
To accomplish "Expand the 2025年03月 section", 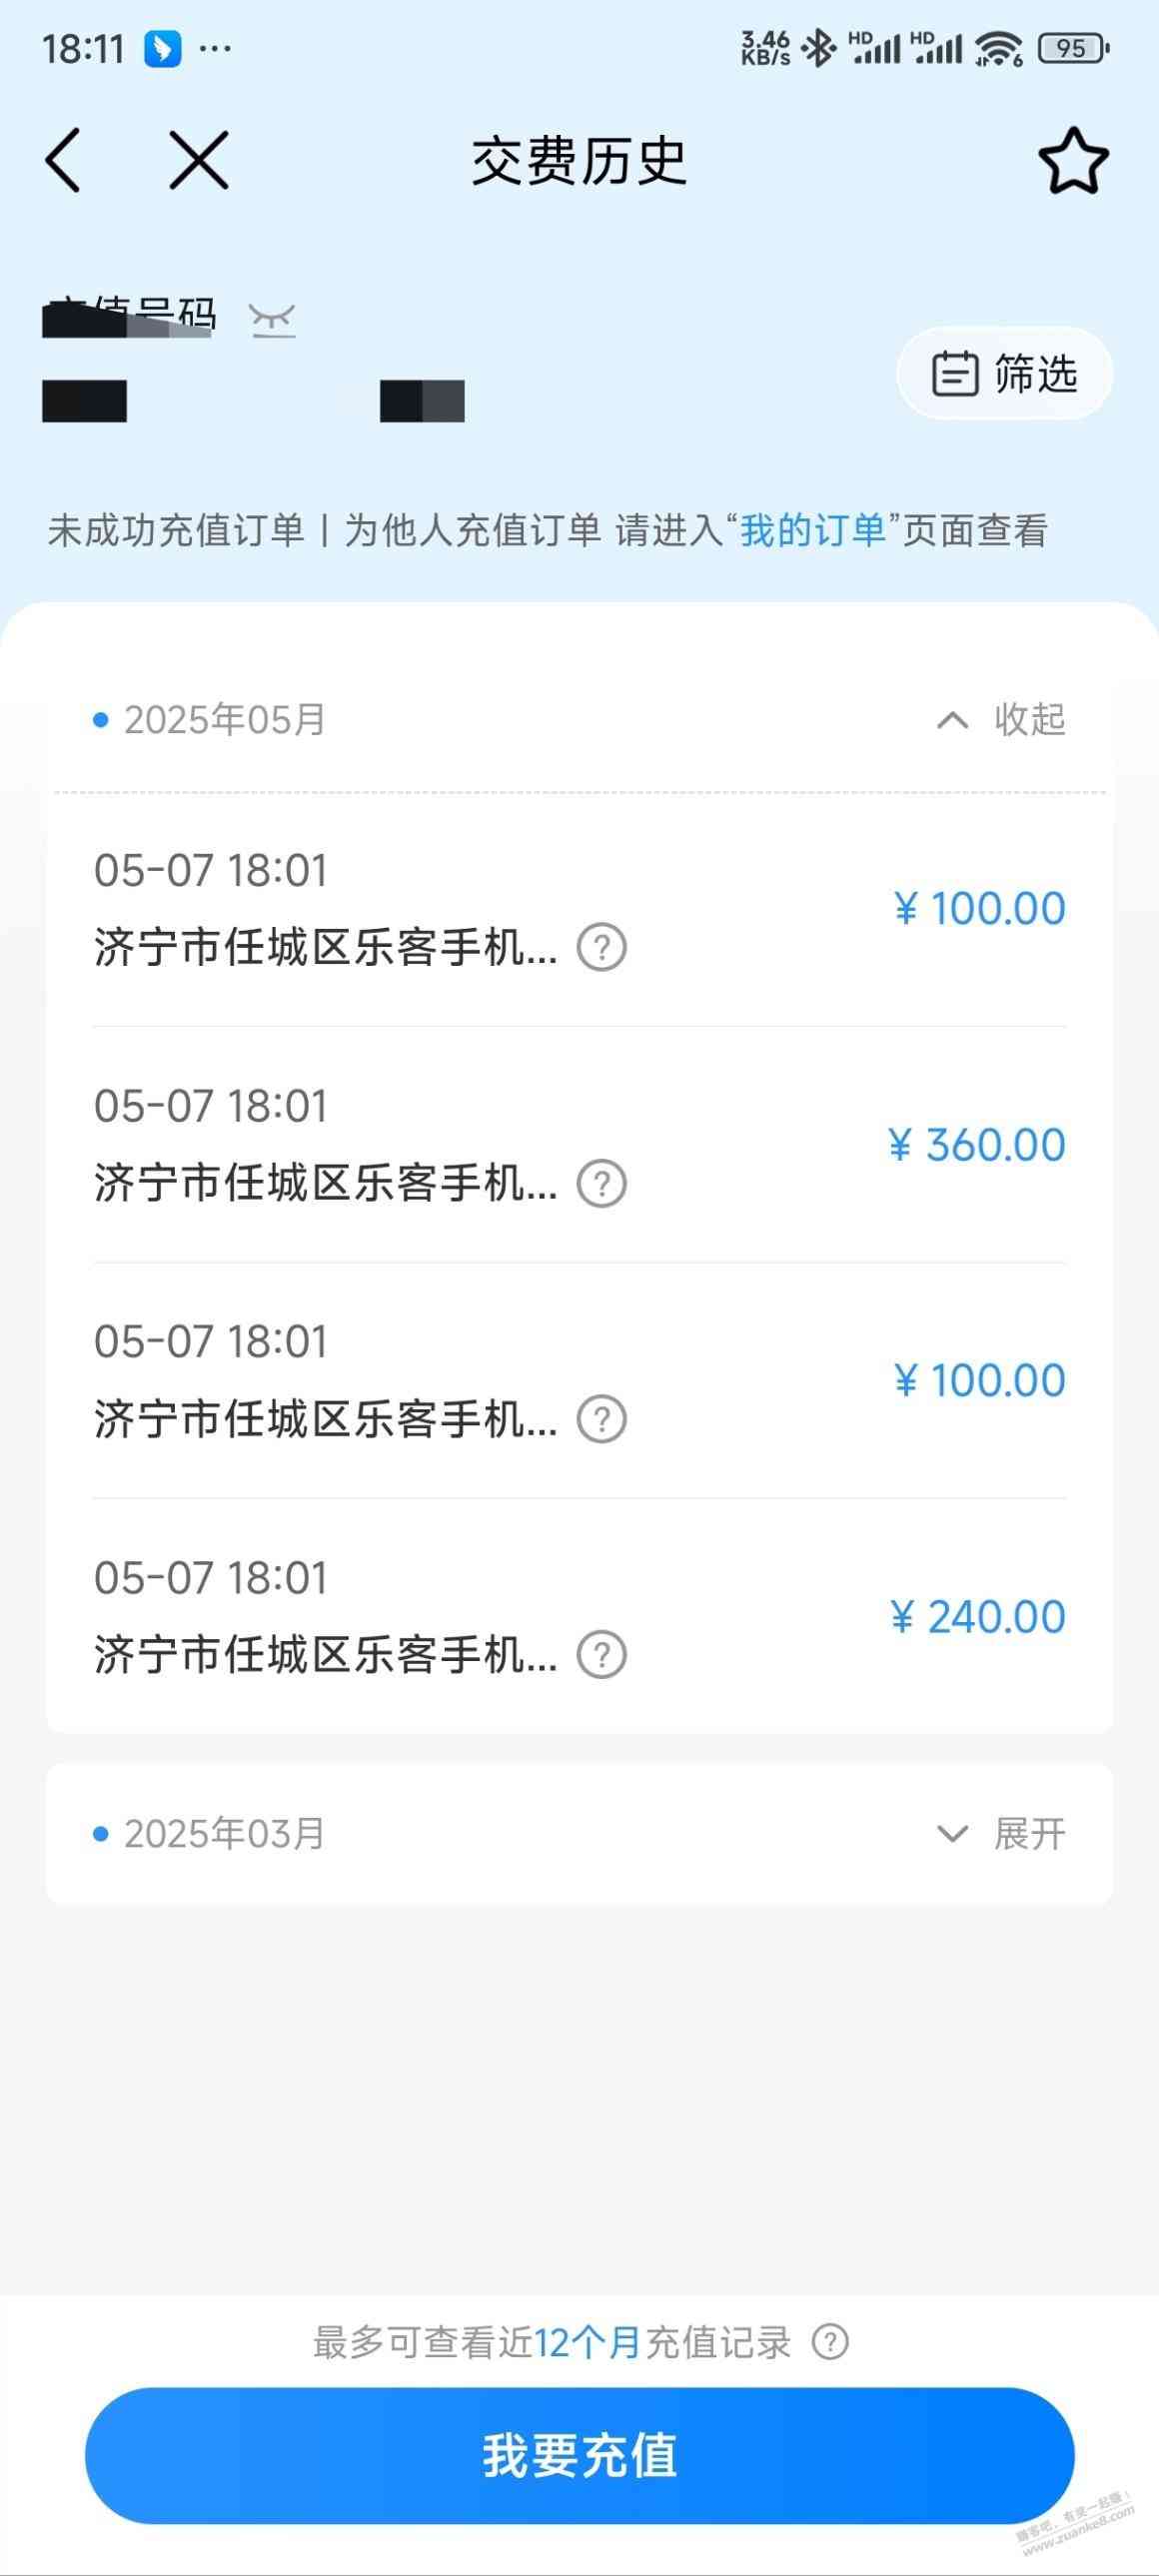I will pos(1000,1834).
